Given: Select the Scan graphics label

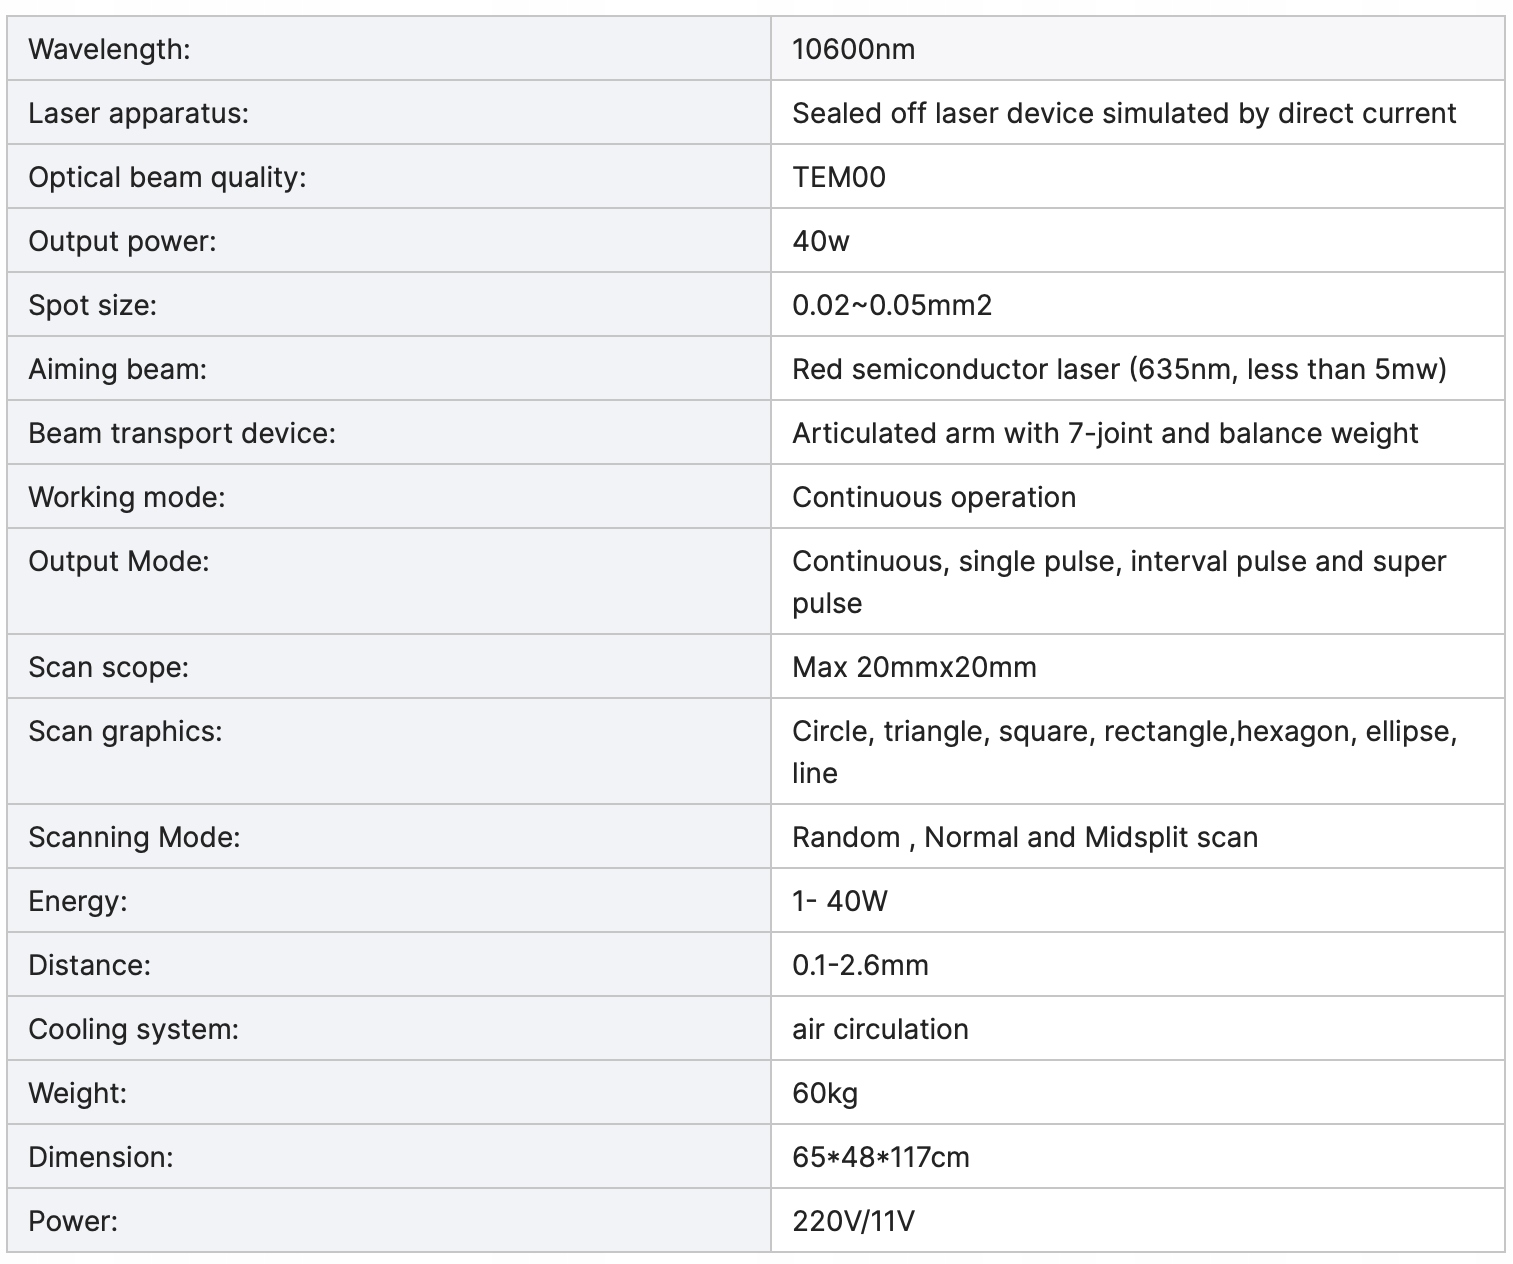Looking at the screenshot, I should [125, 731].
